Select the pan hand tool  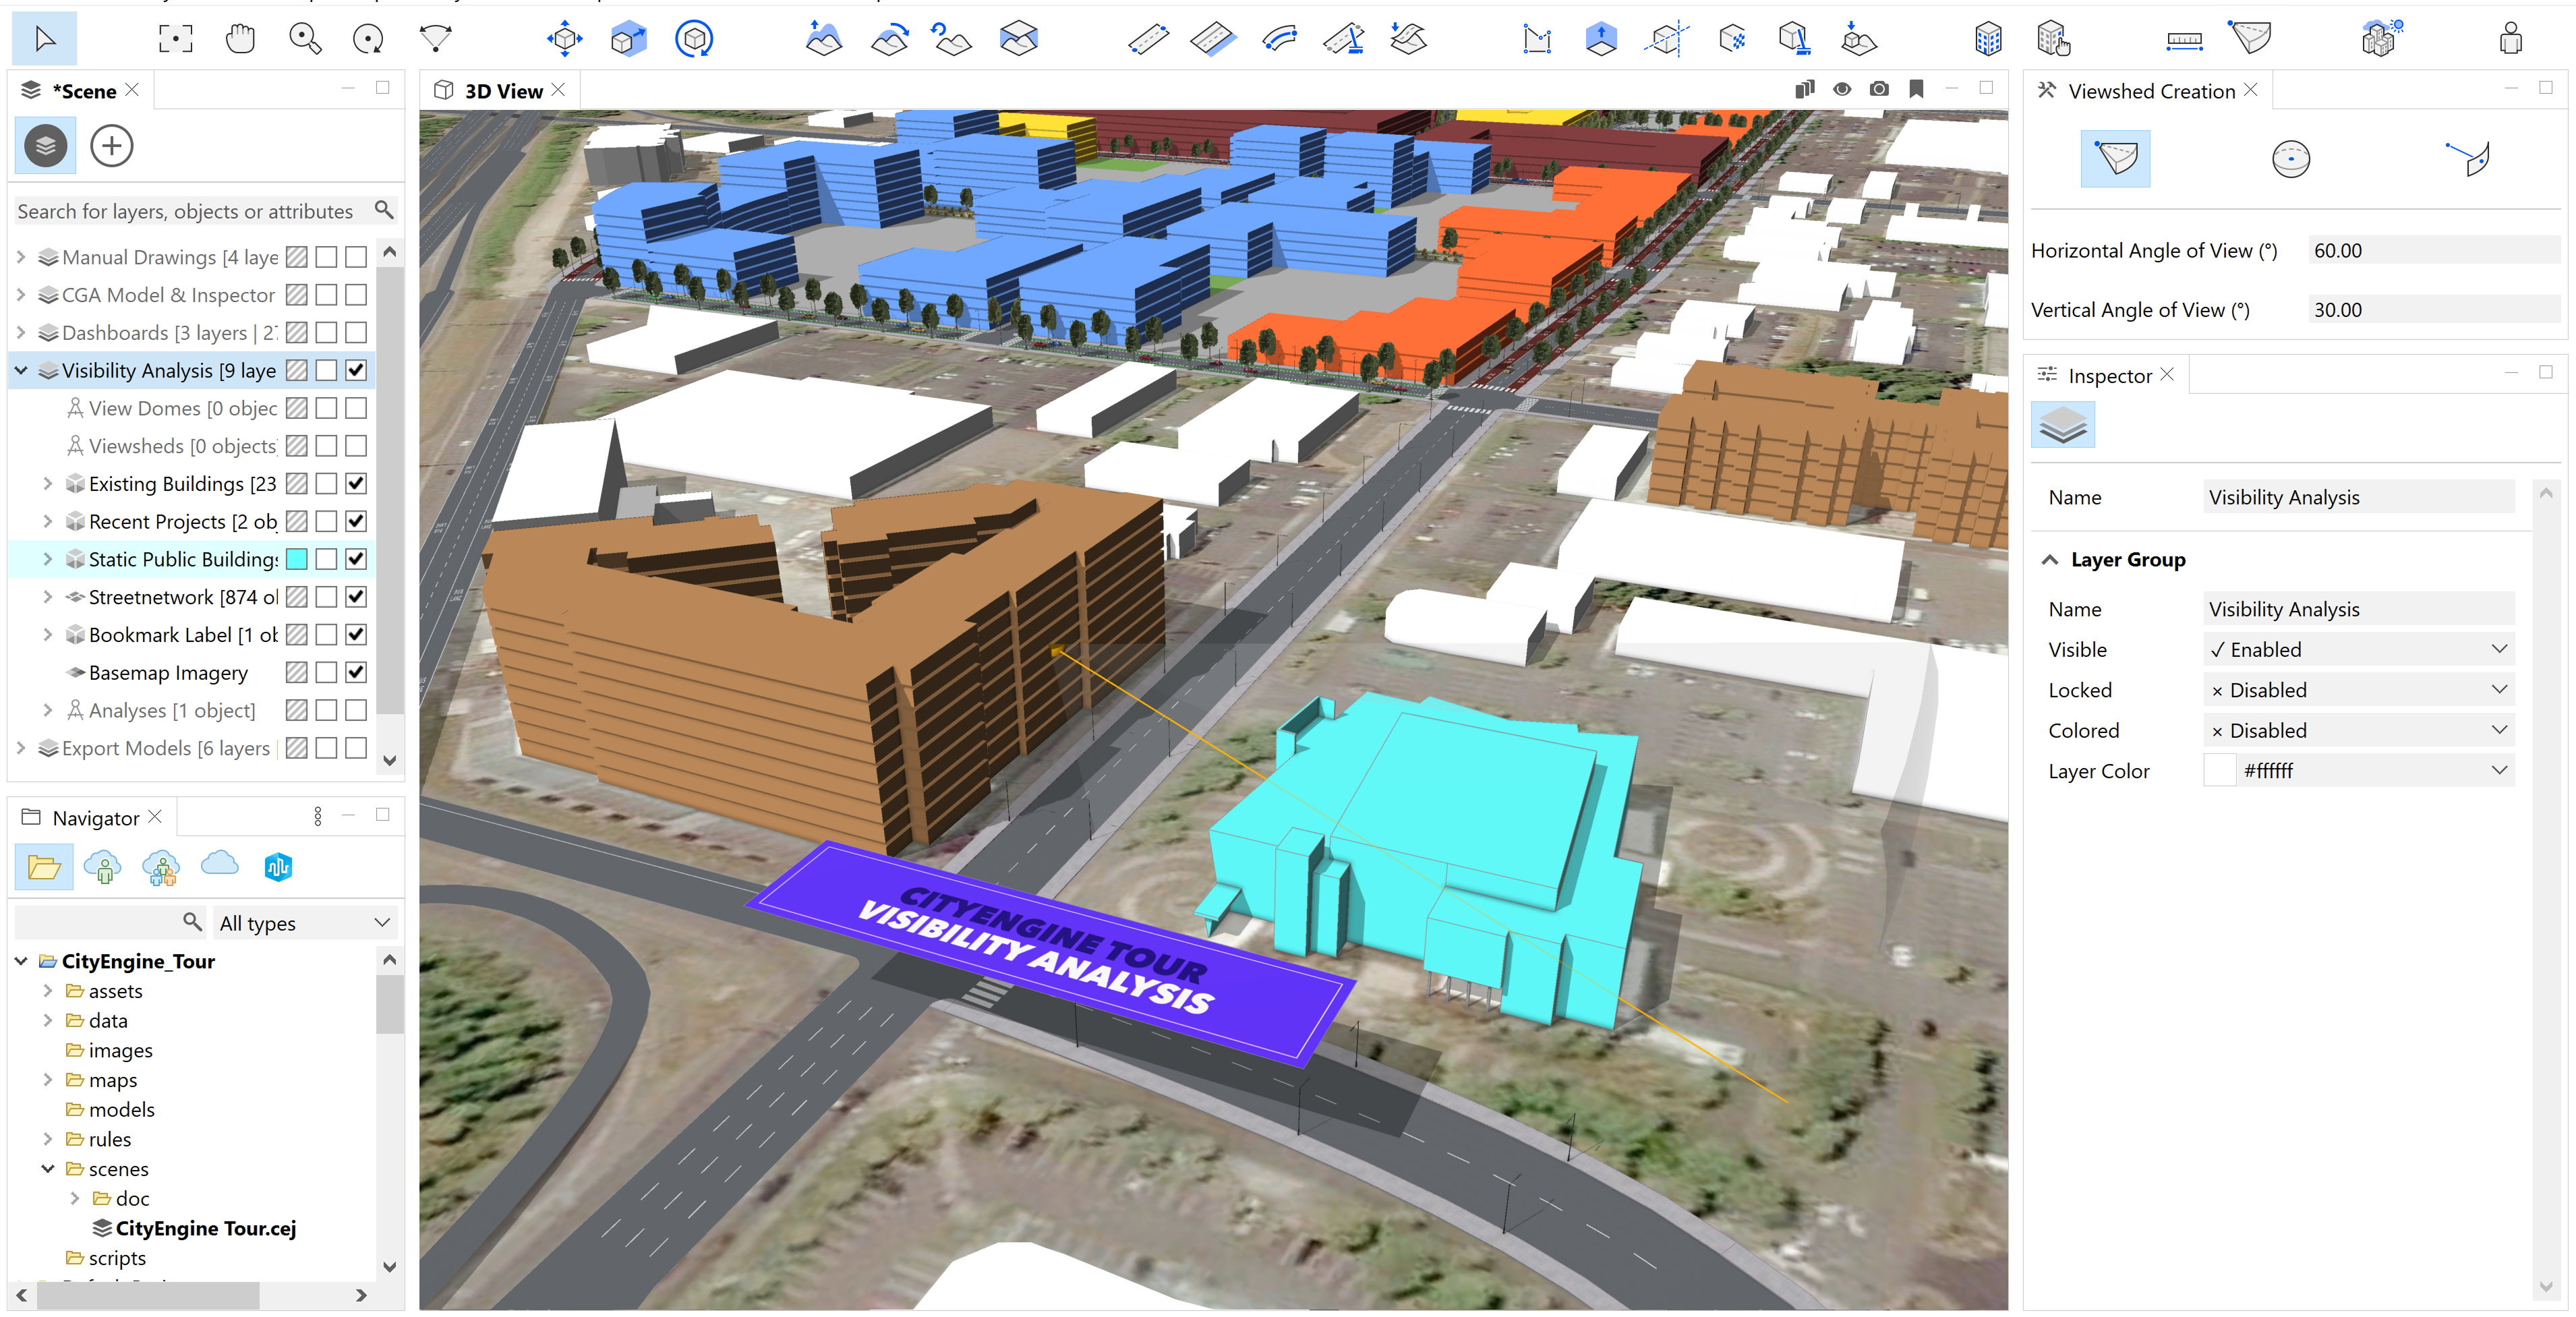[x=240, y=39]
